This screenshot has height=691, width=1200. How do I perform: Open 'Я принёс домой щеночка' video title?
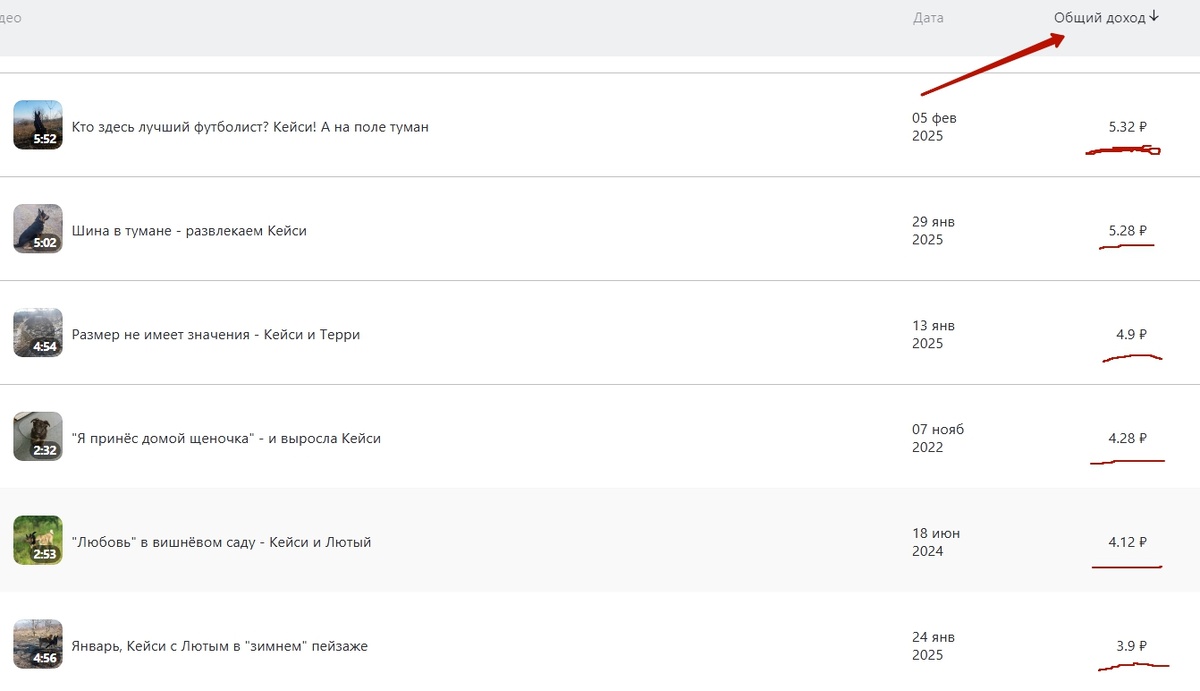226,439
